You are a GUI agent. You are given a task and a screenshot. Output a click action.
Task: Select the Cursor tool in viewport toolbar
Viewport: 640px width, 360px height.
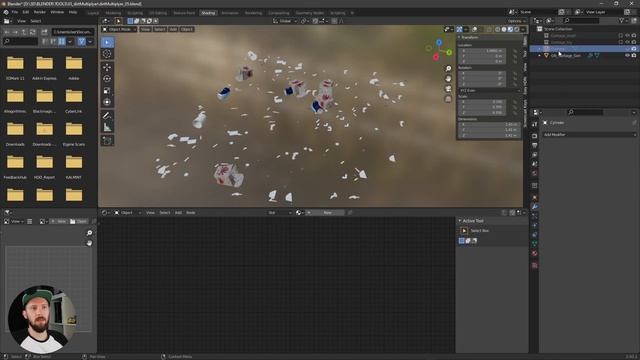(107, 54)
